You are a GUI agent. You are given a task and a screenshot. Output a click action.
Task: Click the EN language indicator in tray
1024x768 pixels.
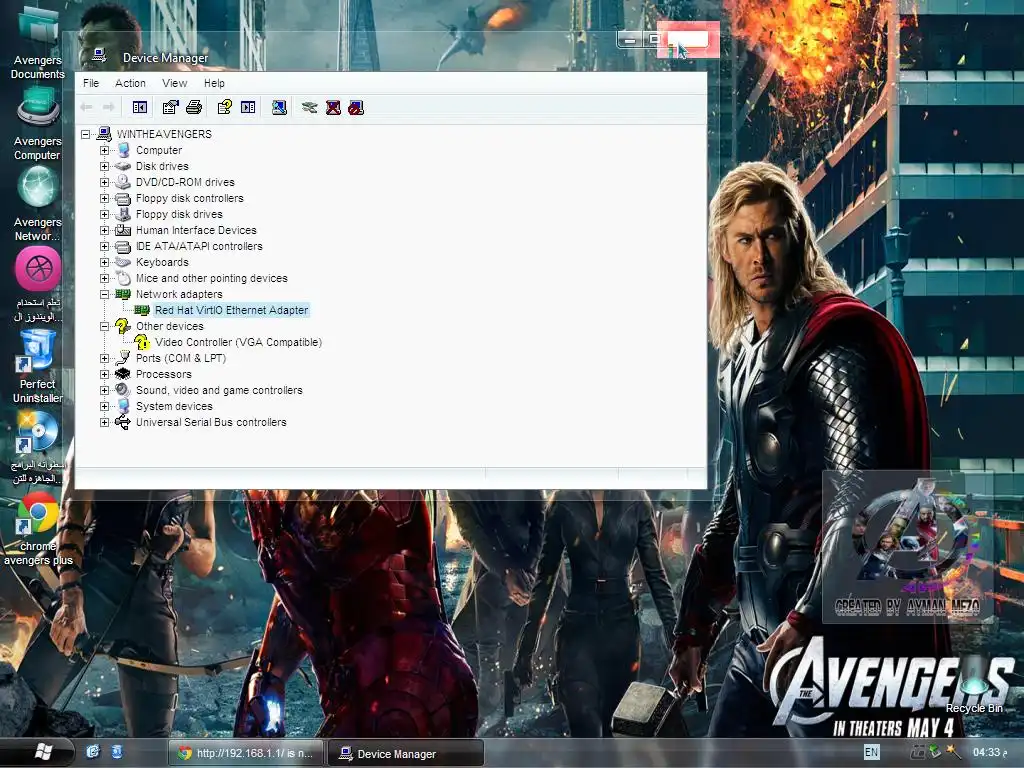(871, 752)
